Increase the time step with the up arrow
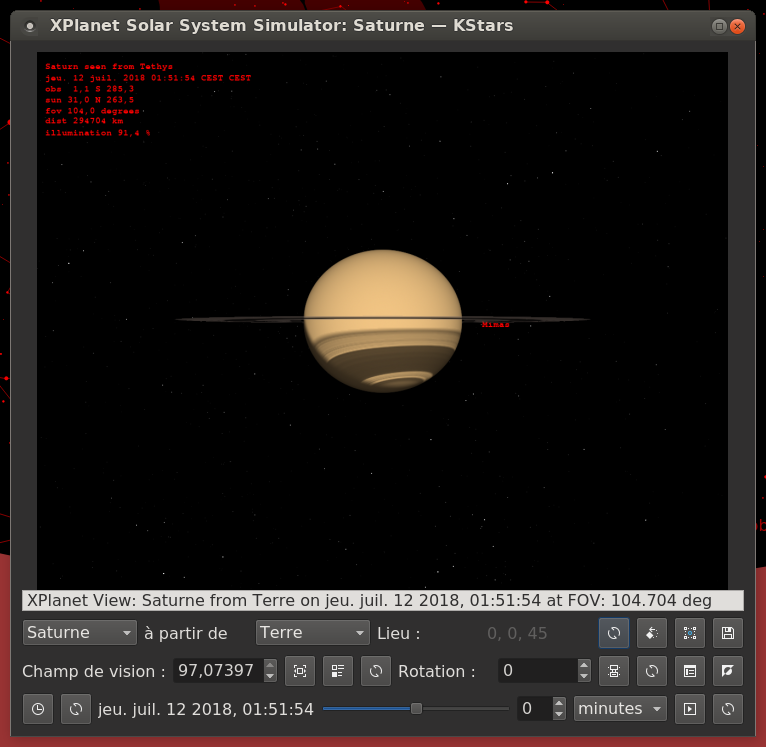766x747 pixels. coord(559,703)
